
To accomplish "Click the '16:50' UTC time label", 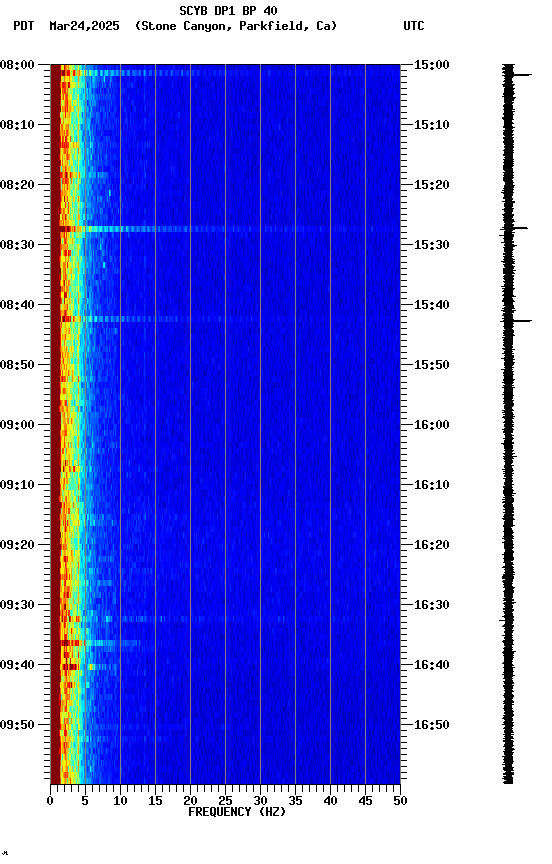I will click(x=432, y=725).
